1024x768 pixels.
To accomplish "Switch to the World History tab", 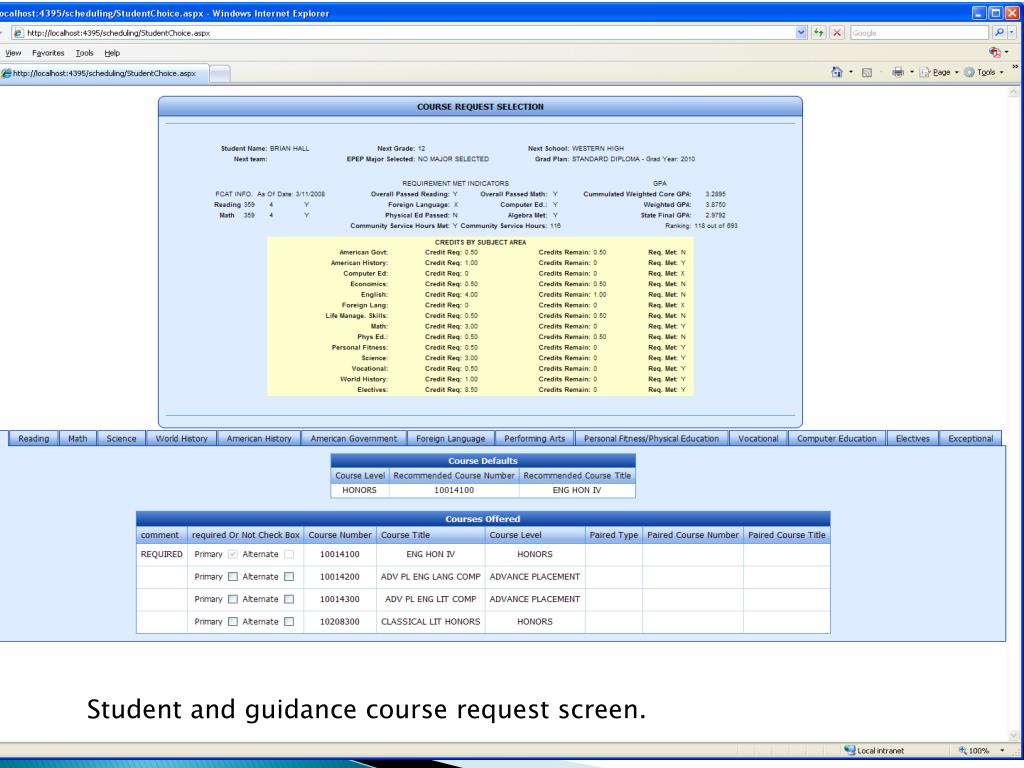I will (182, 439).
